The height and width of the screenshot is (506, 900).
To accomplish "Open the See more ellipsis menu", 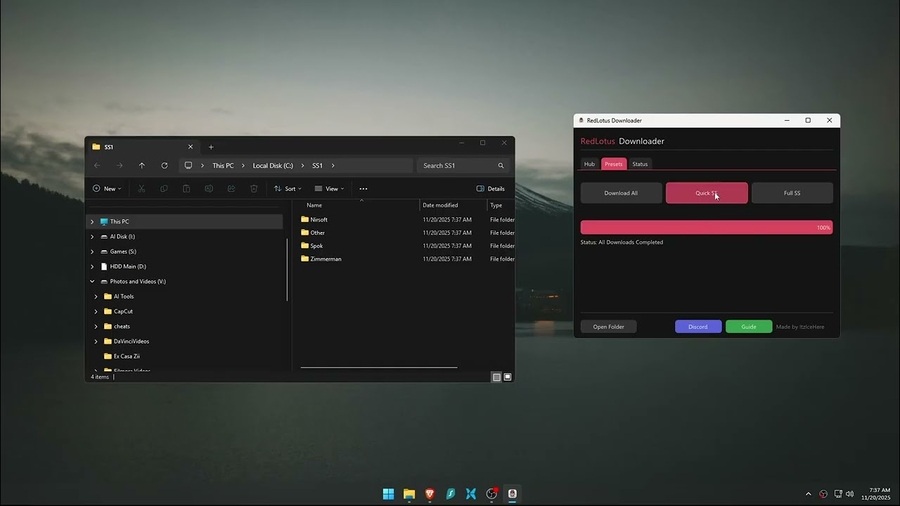I will coord(363,189).
